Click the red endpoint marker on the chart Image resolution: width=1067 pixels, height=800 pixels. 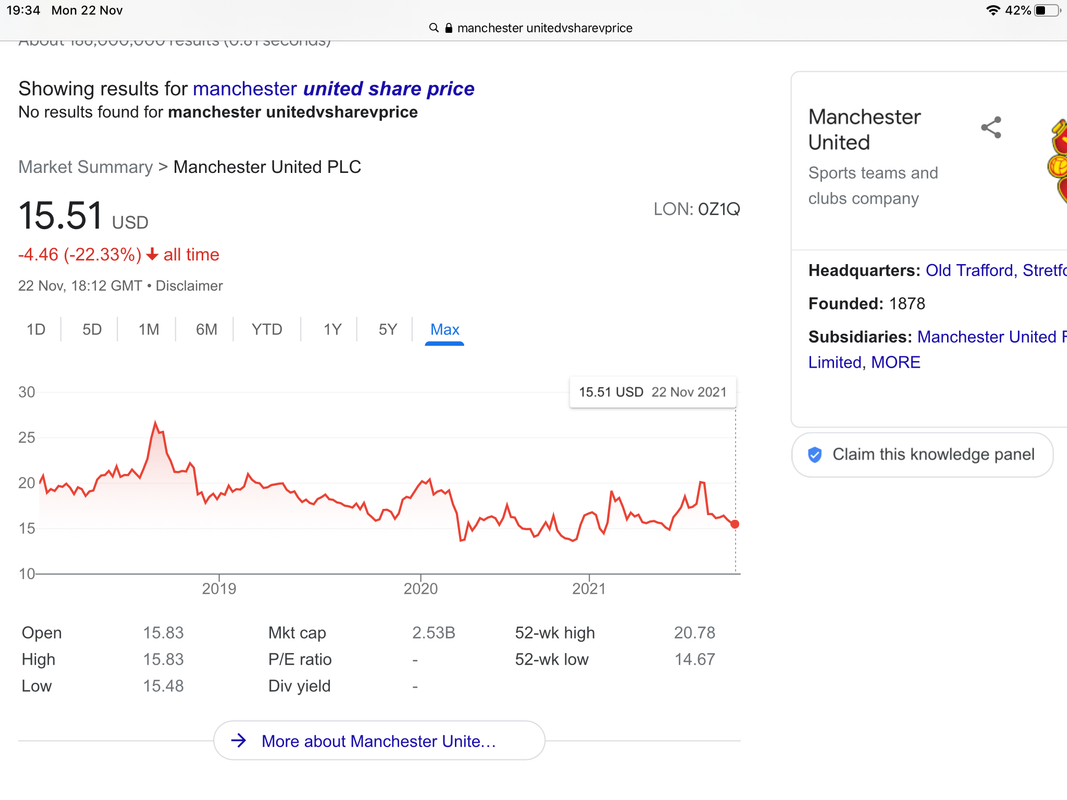[735, 524]
